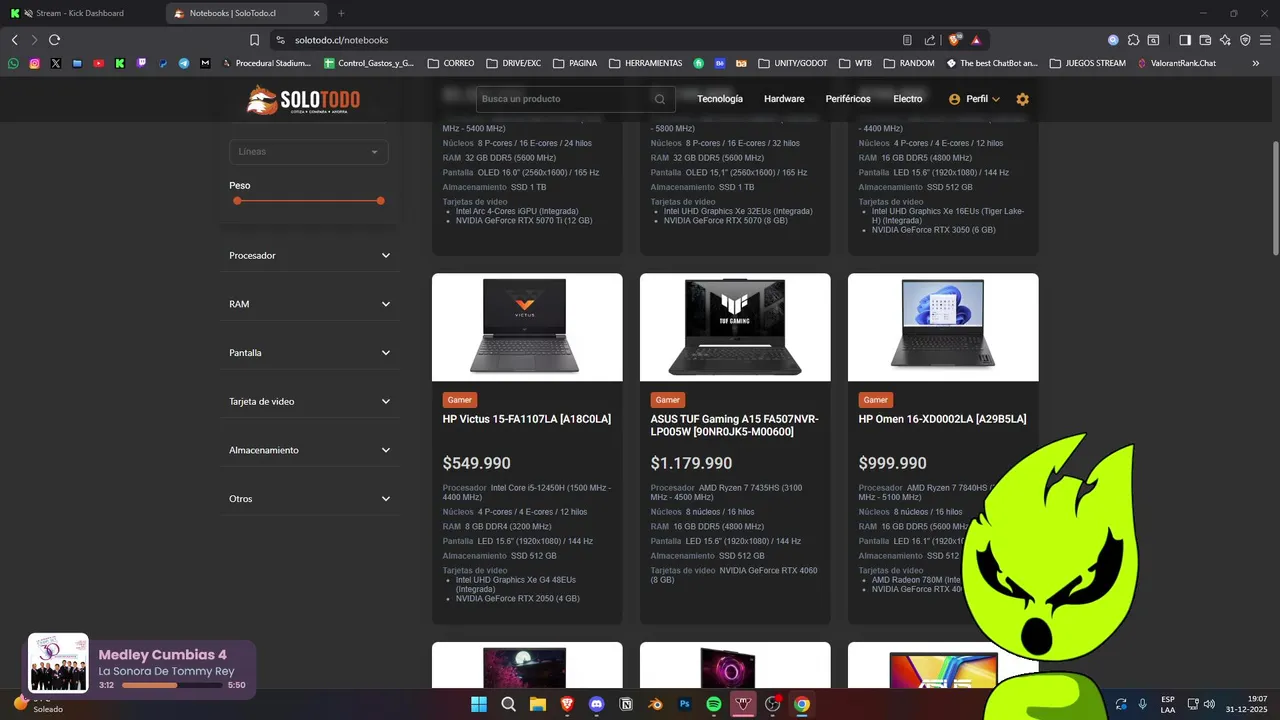1280x720 pixels.
Task: Open a new browser tab
Action: click(x=341, y=13)
